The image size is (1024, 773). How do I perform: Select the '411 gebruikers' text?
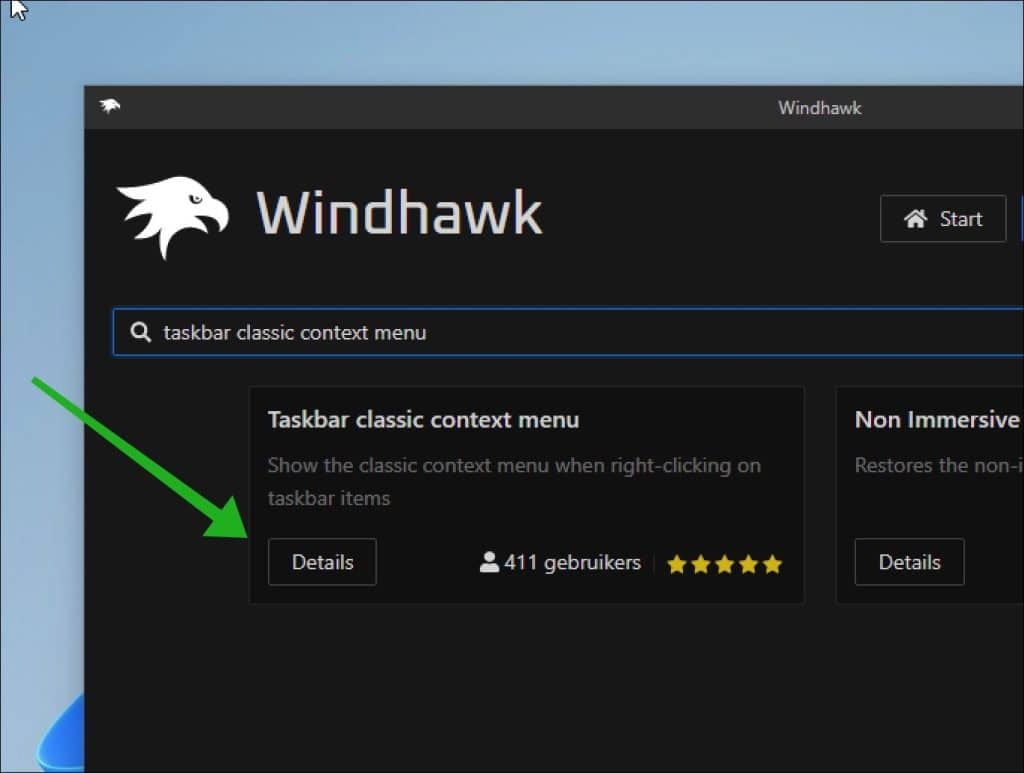tap(573, 562)
